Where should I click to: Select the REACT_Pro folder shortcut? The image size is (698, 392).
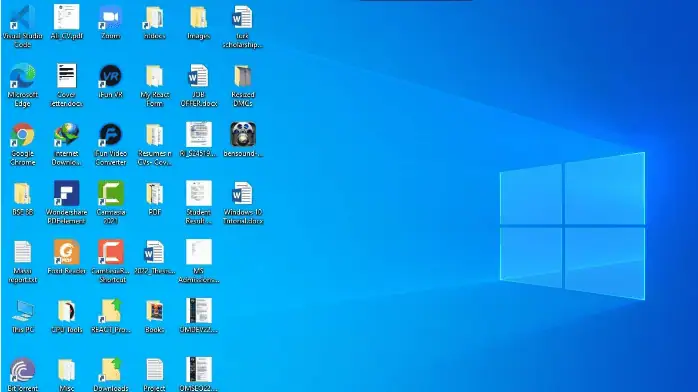(110, 311)
